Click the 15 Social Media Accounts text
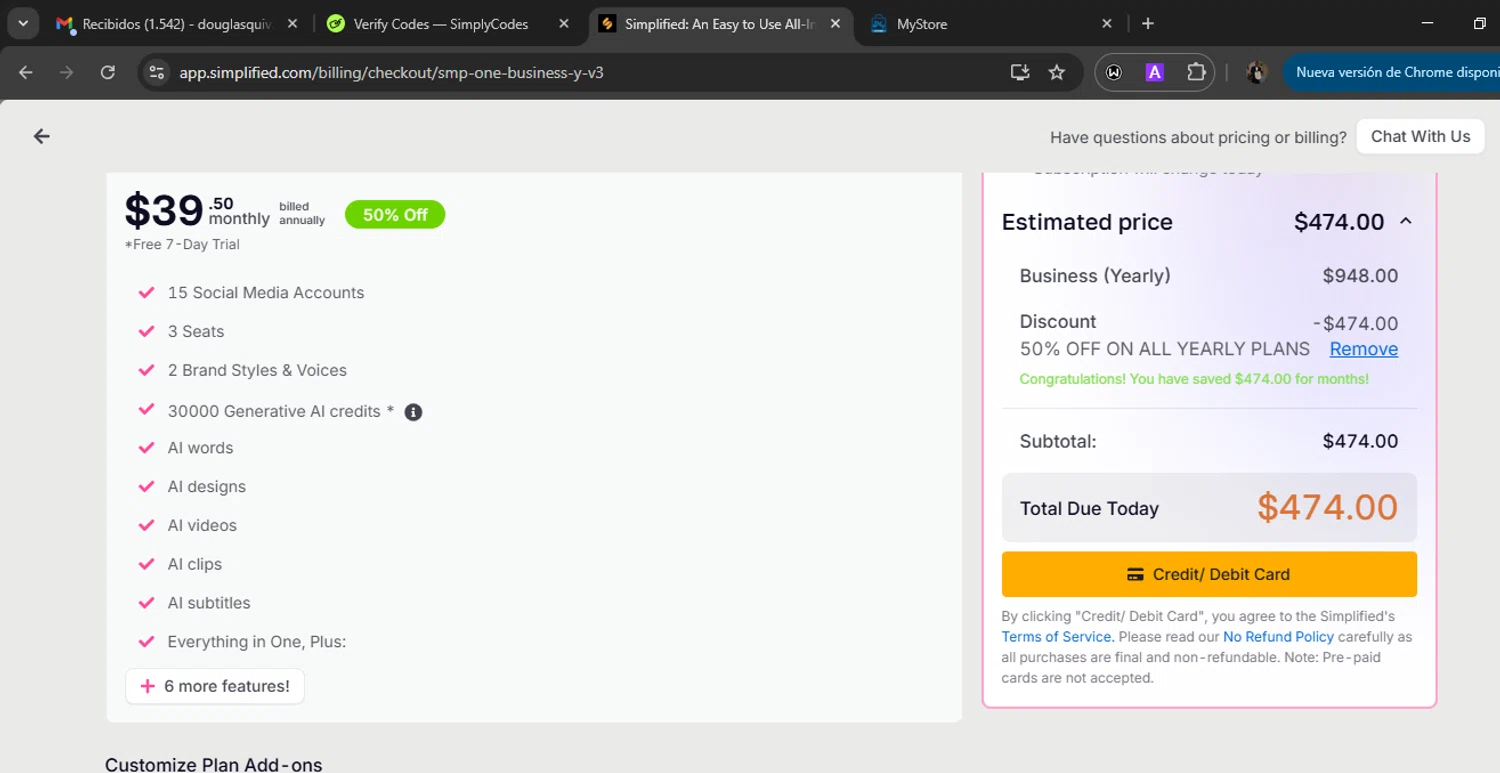 click(266, 293)
